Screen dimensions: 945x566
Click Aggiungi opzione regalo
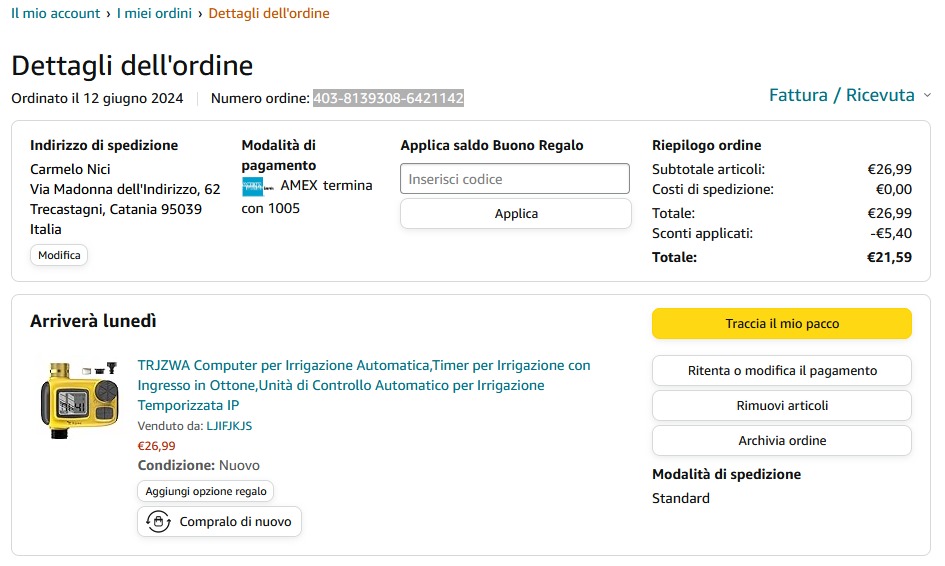click(205, 491)
